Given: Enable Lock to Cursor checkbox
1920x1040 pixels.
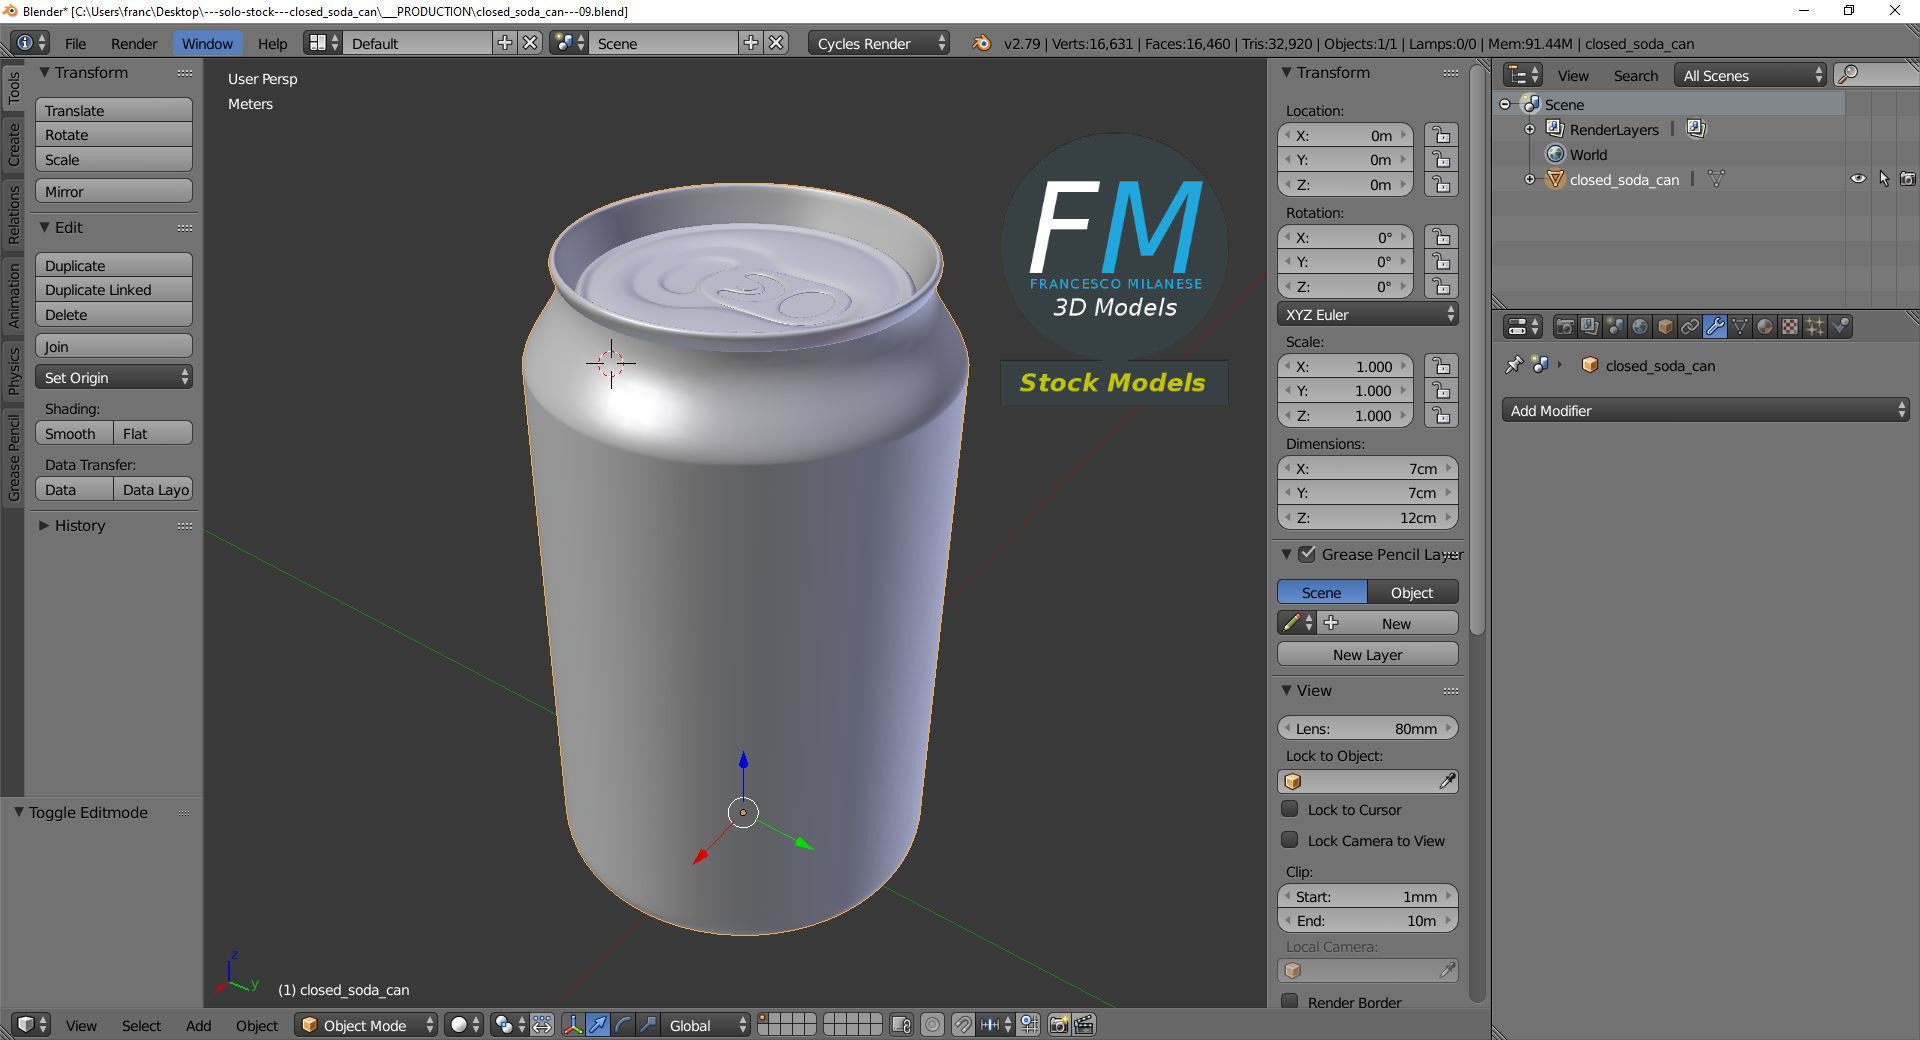Looking at the screenshot, I should pyautogui.click(x=1290, y=809).
